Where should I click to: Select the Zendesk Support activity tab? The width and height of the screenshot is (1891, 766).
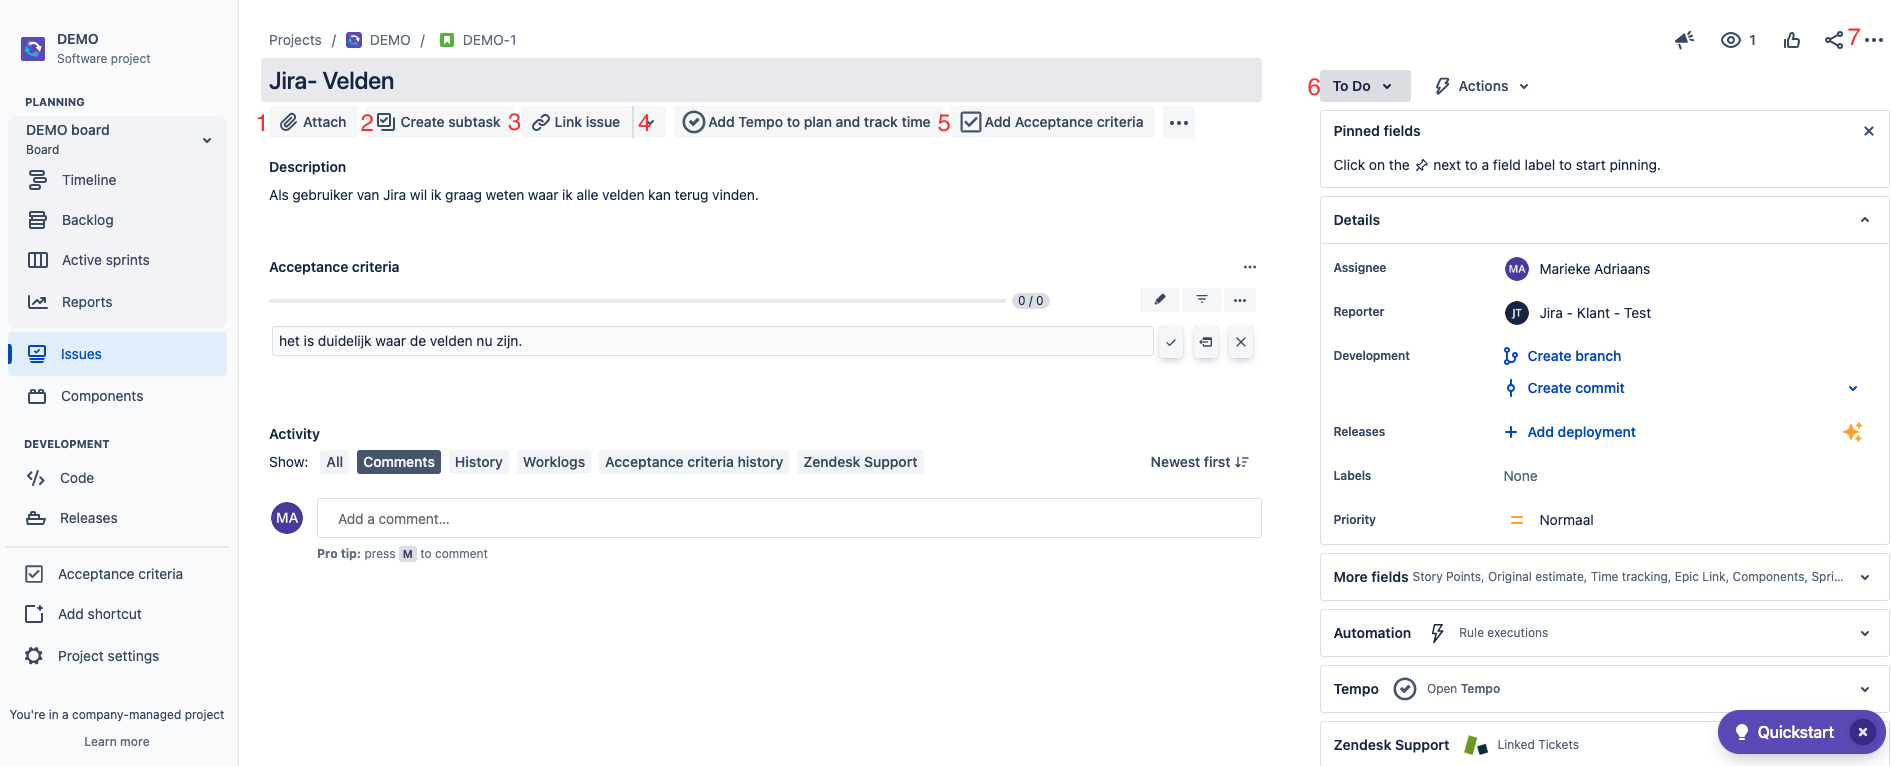(860, 462)
